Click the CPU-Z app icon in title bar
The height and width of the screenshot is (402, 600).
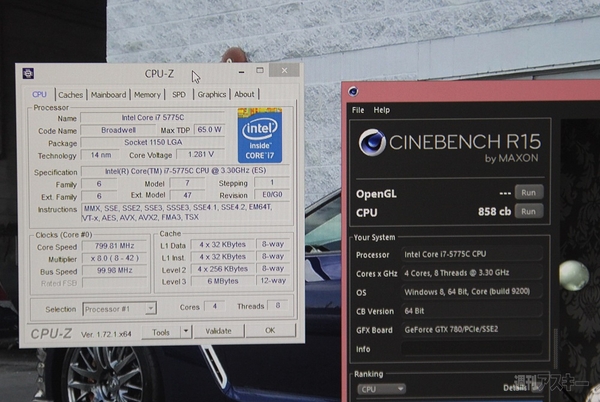point(28,73)
